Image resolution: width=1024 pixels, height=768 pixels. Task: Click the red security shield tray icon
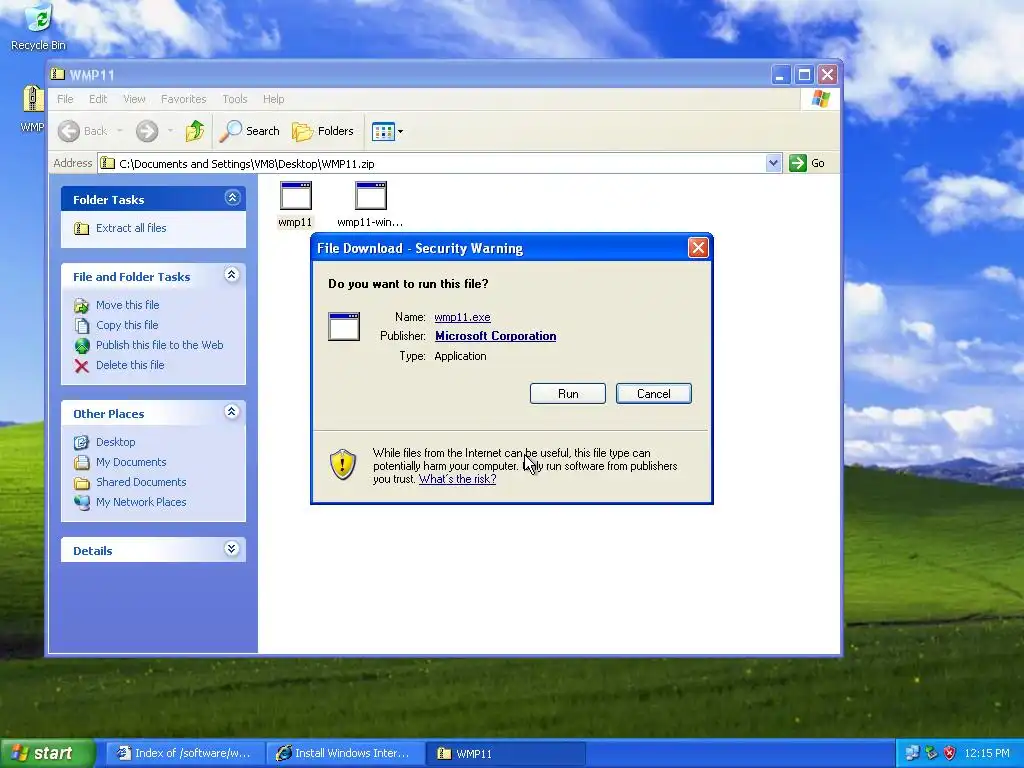point(949,753)
